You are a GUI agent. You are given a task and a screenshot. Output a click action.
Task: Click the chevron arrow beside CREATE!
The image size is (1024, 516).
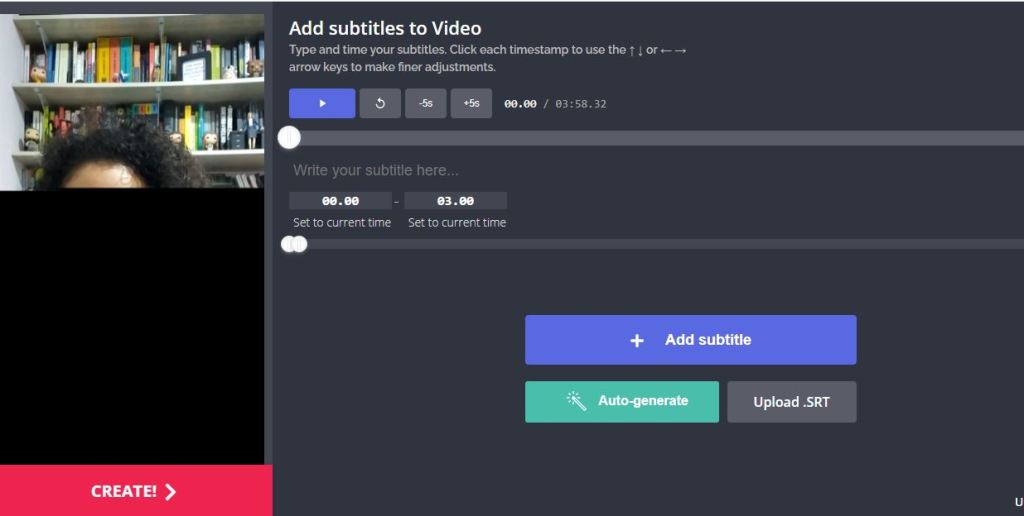(170, 491)
